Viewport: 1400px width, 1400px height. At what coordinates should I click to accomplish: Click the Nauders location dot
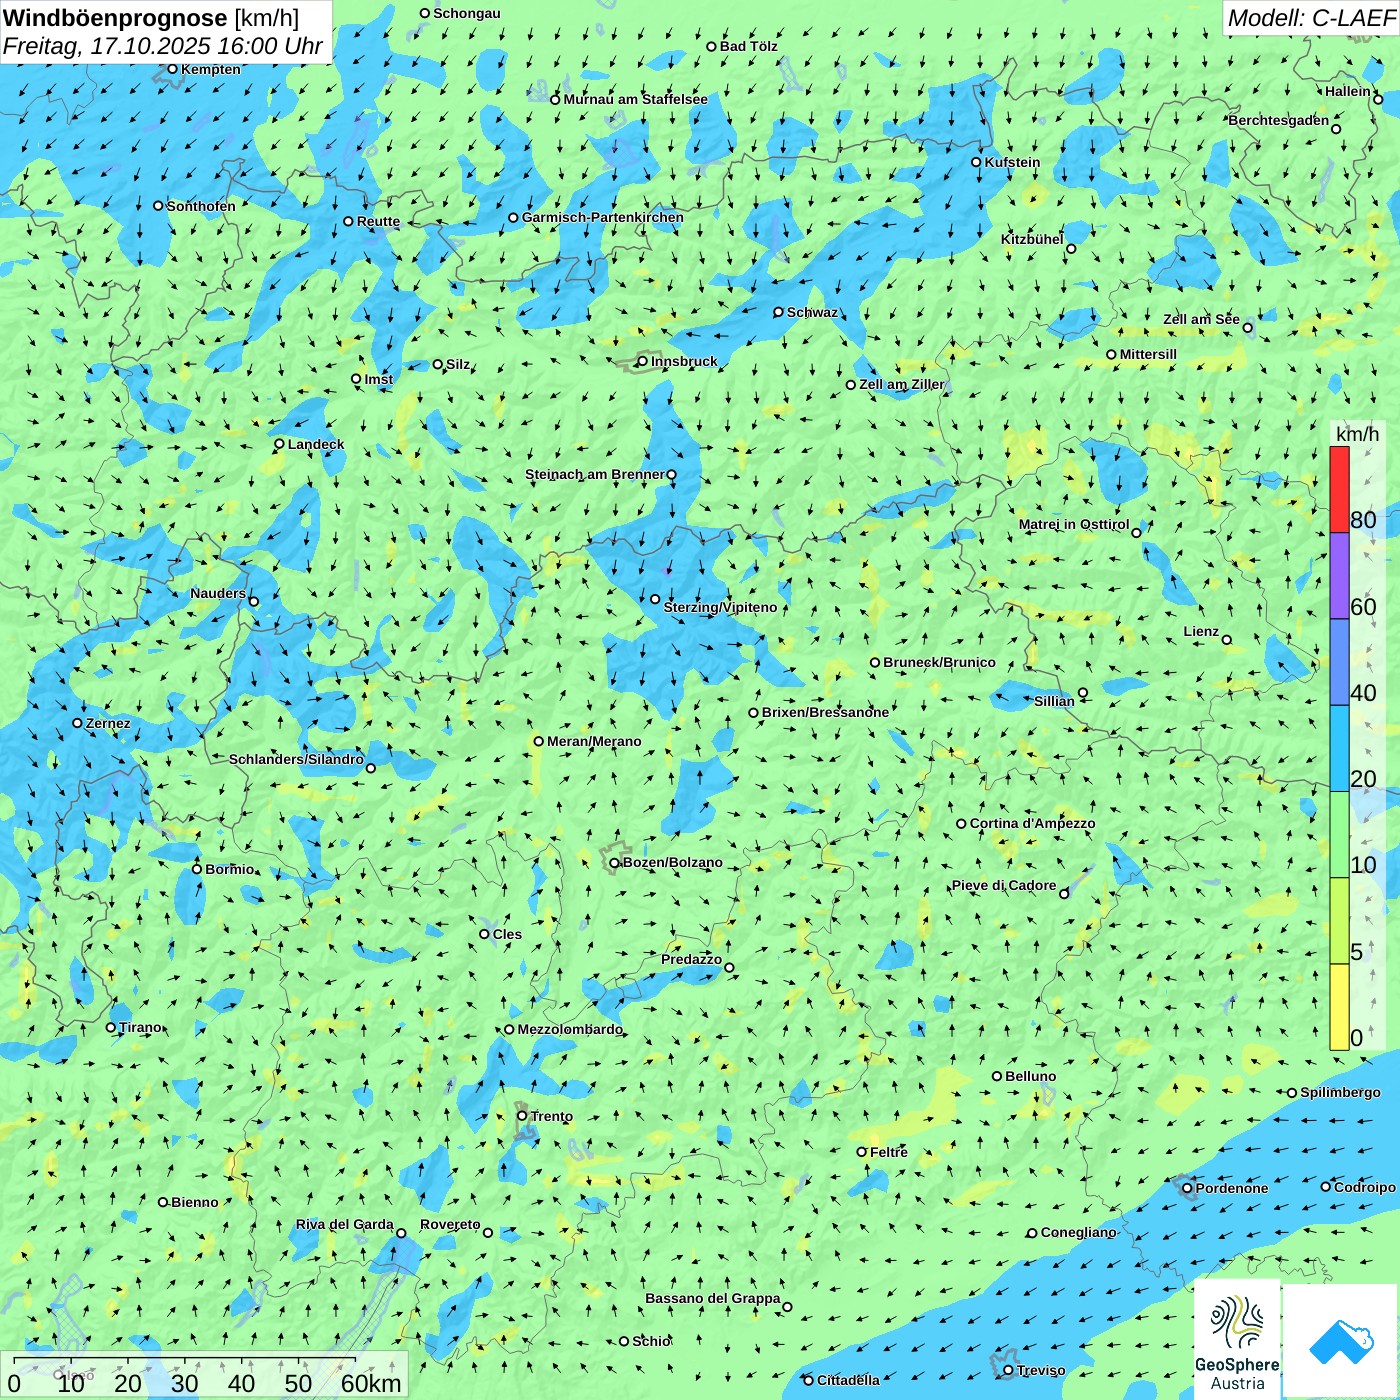point(254,601)
